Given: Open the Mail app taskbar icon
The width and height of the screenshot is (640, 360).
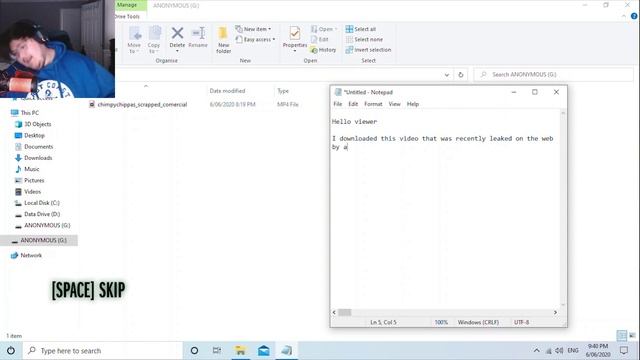Looking at the screenshot, I should pos(264,351).
